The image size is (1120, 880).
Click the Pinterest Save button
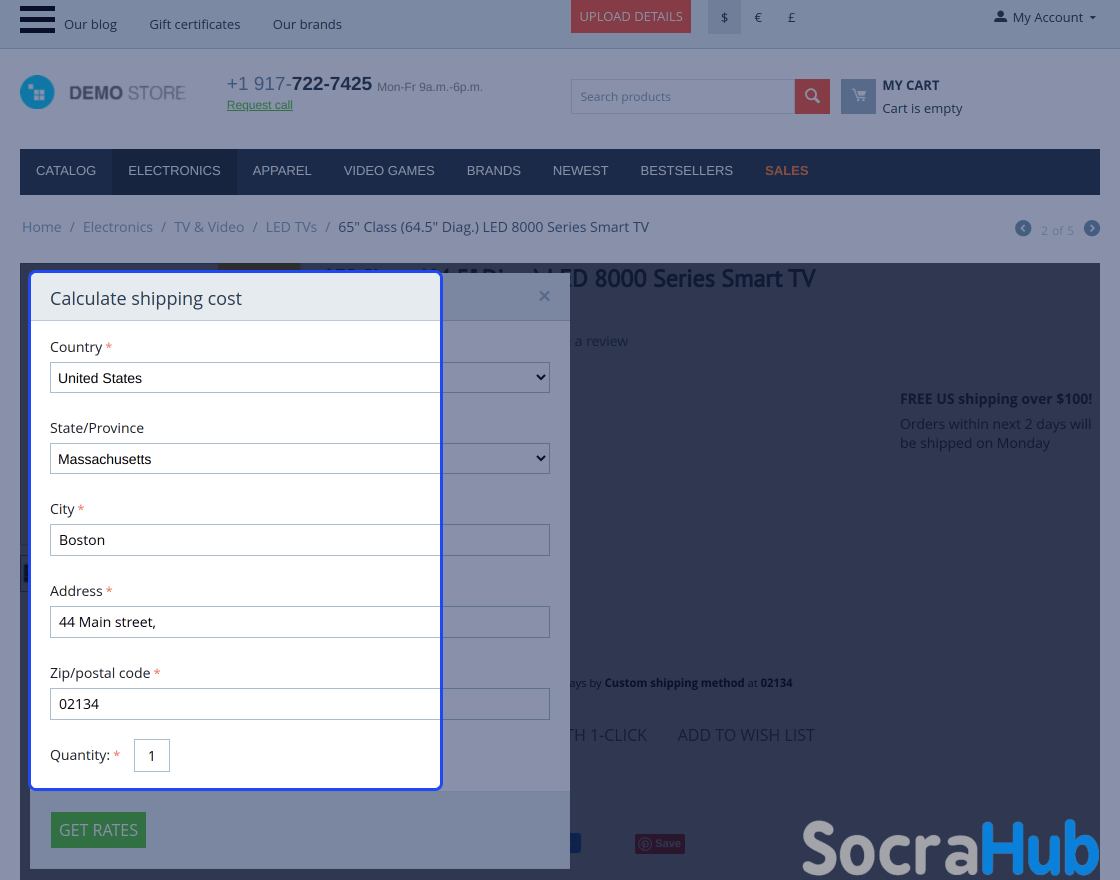click(660, 844)
